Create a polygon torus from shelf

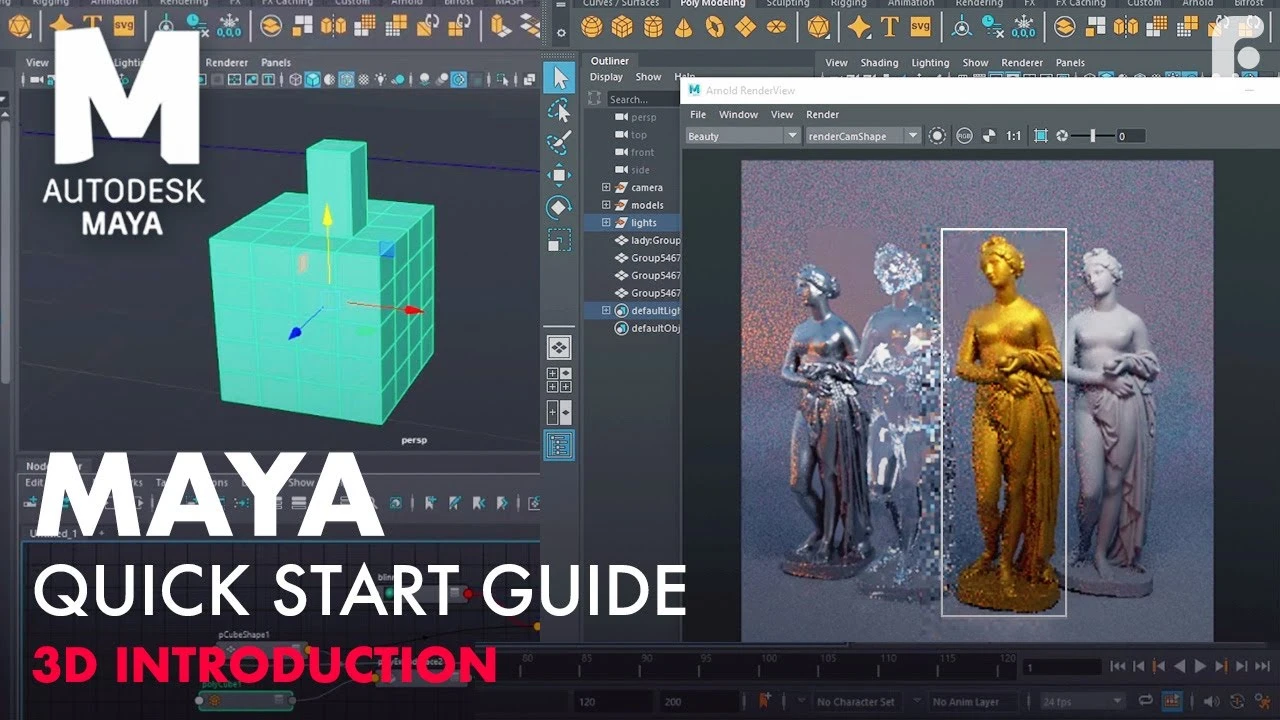point(714,26)
